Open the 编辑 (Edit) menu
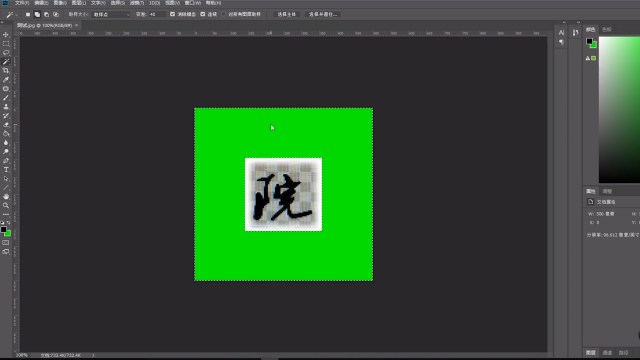 [x=41, y=3]
